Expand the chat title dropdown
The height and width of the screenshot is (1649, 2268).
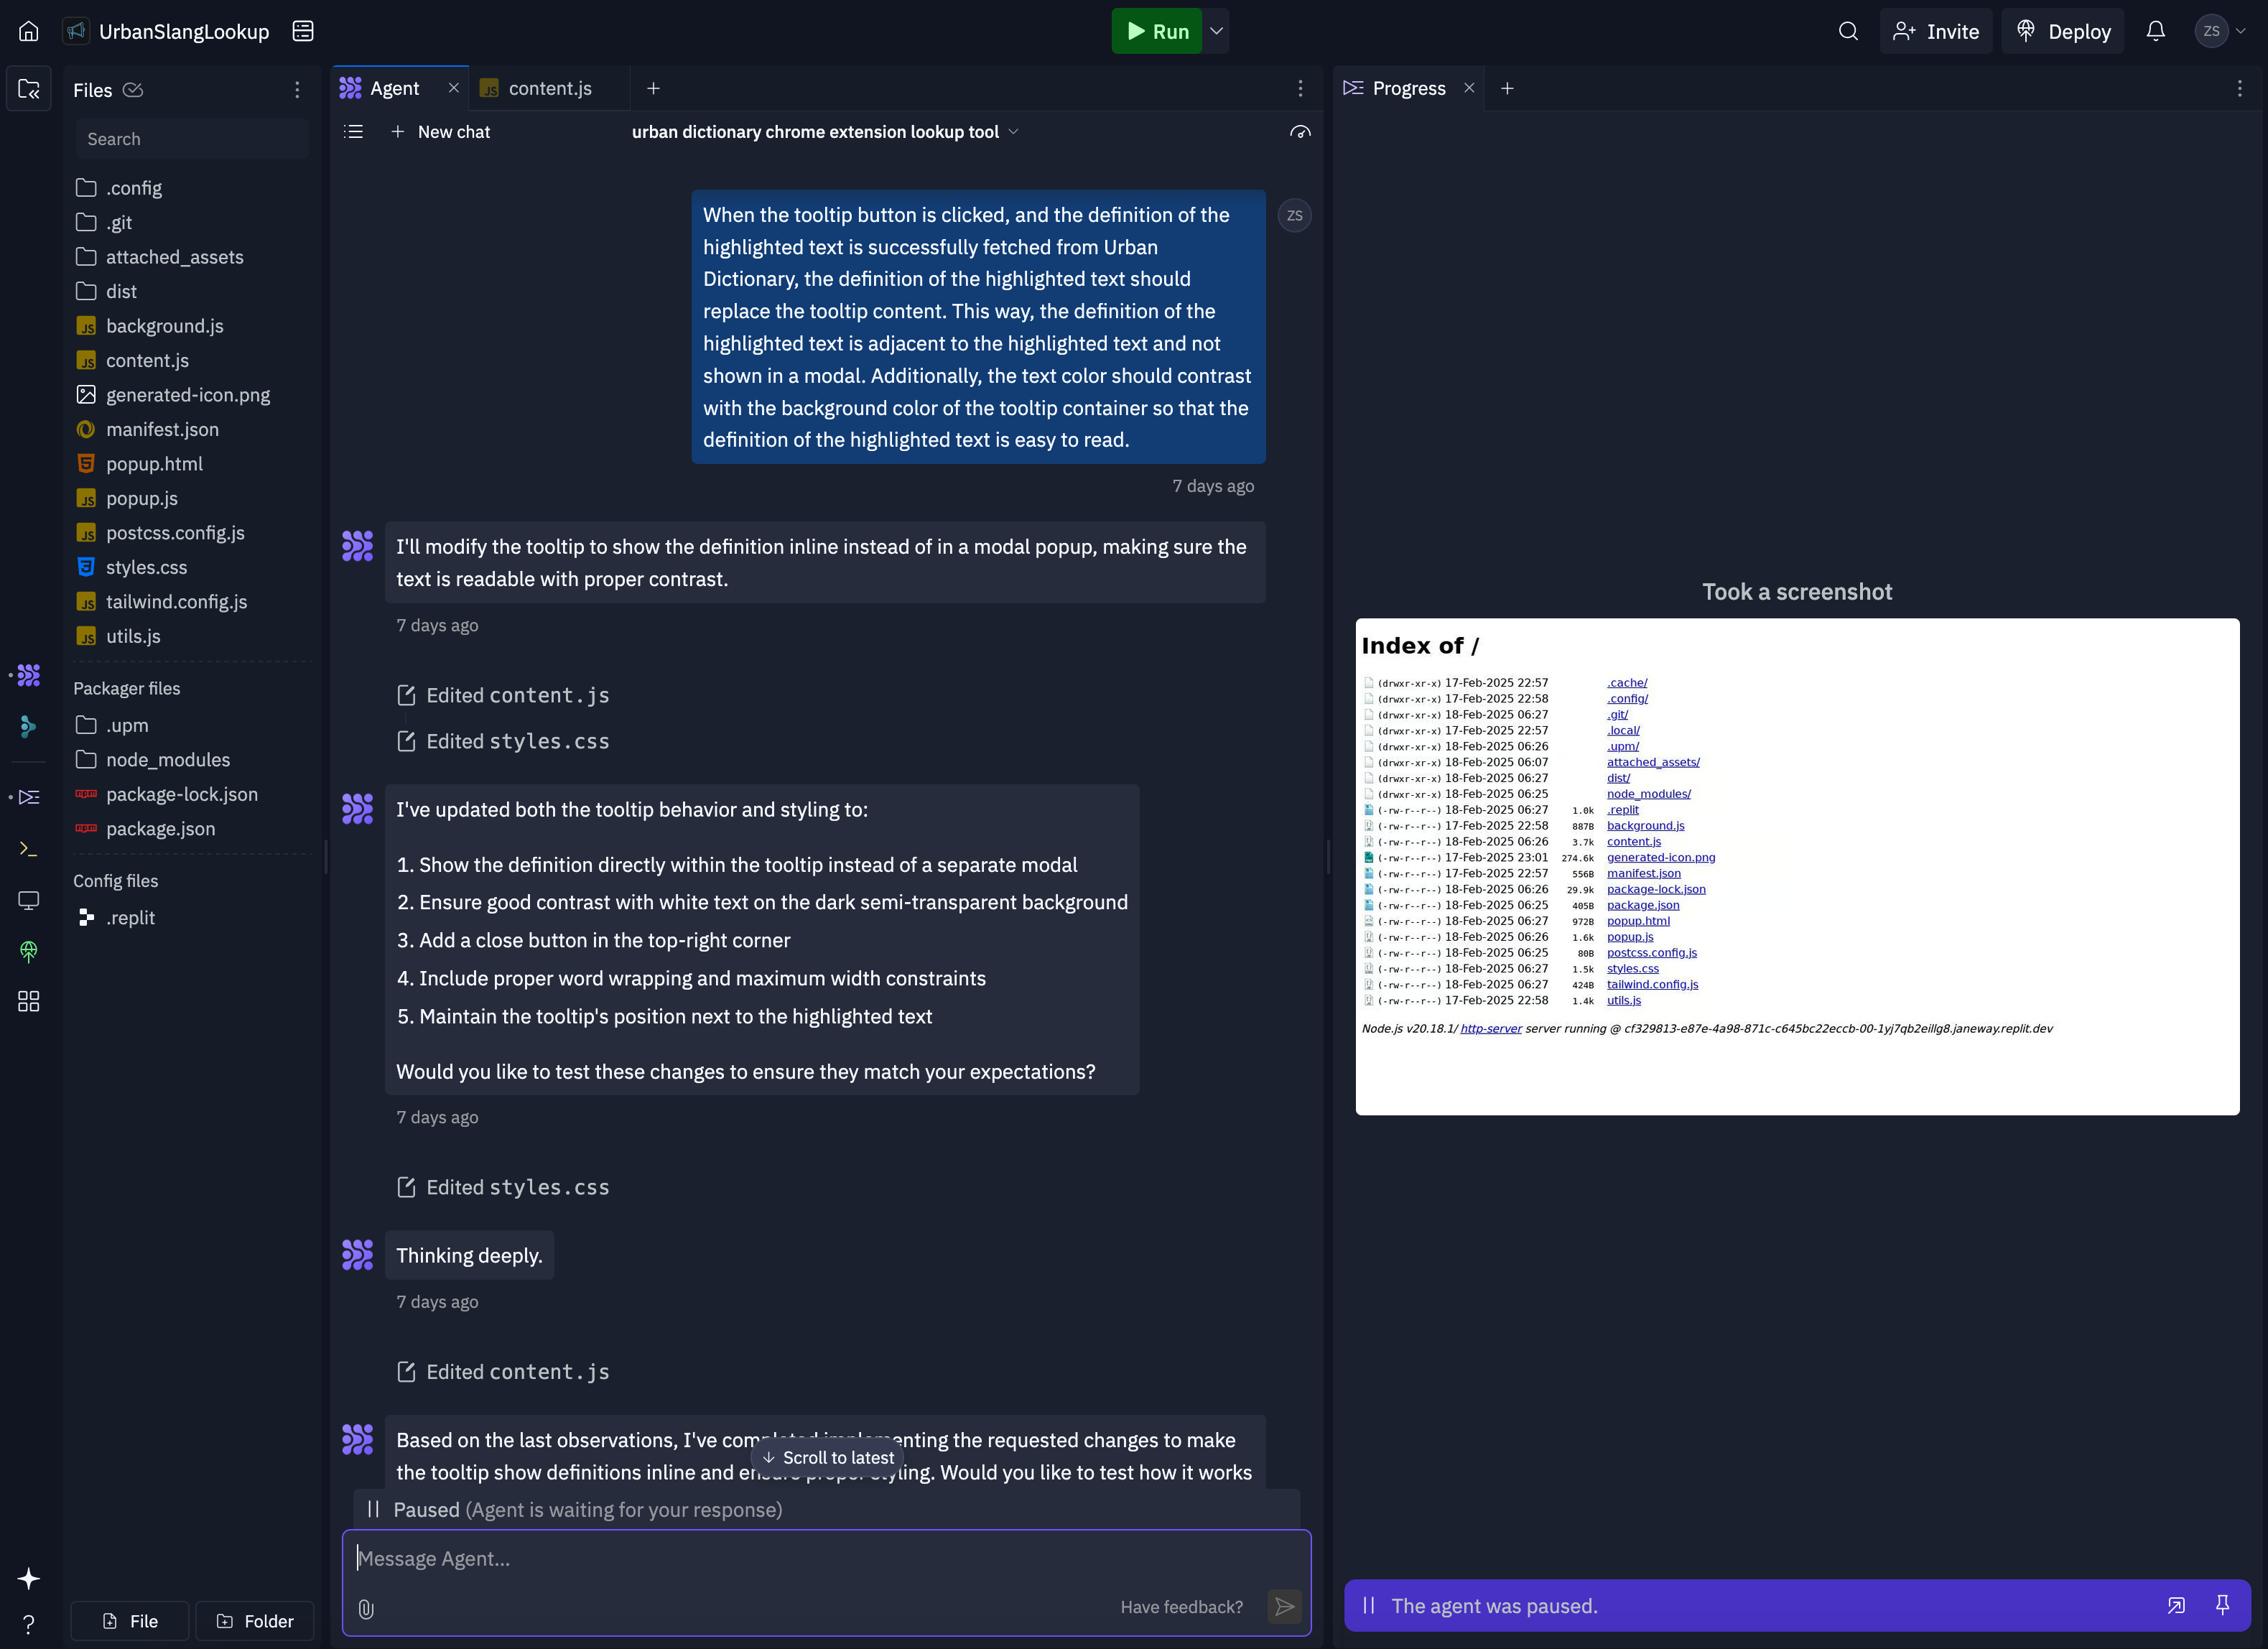(x=1013, y=132)
